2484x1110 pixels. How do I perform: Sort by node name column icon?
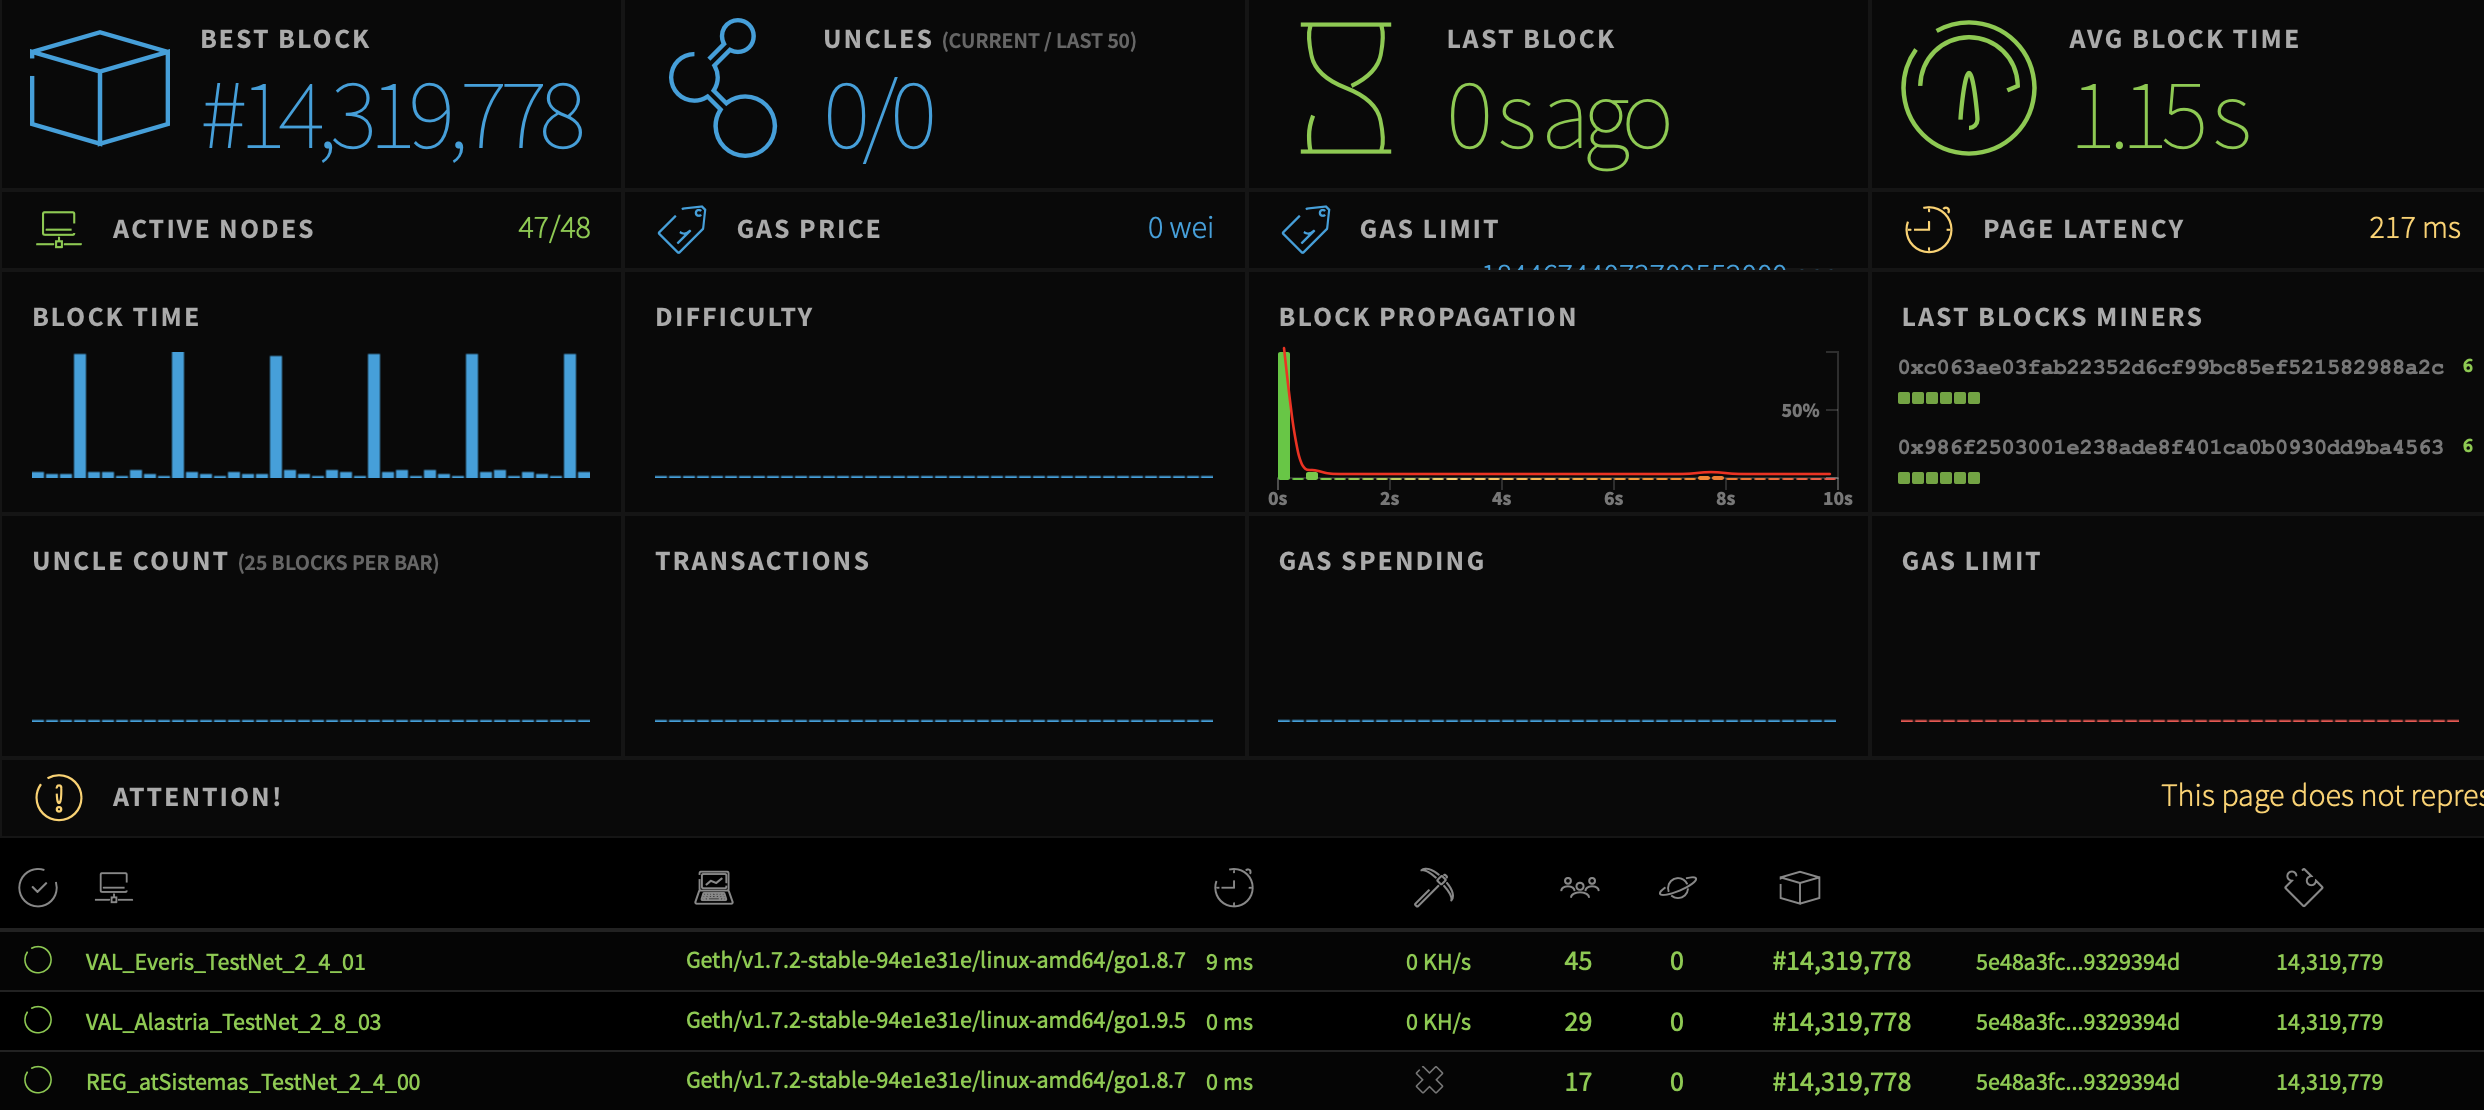pyautogui.click(x=114, y=887)
